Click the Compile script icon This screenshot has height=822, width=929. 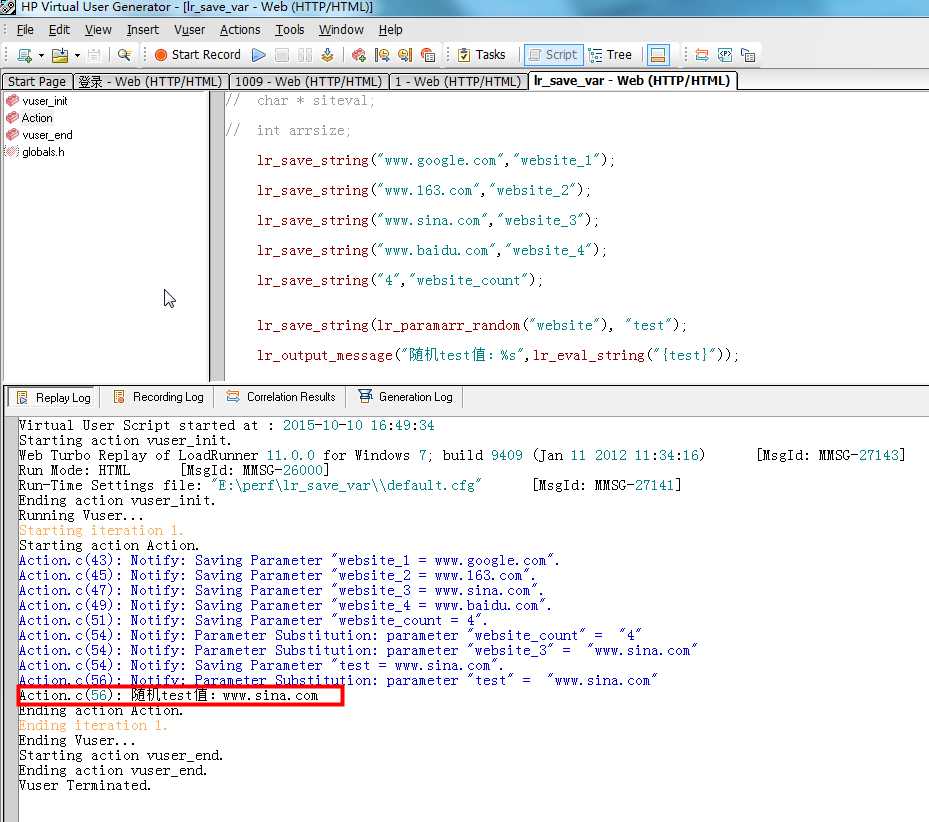[327, 55]
